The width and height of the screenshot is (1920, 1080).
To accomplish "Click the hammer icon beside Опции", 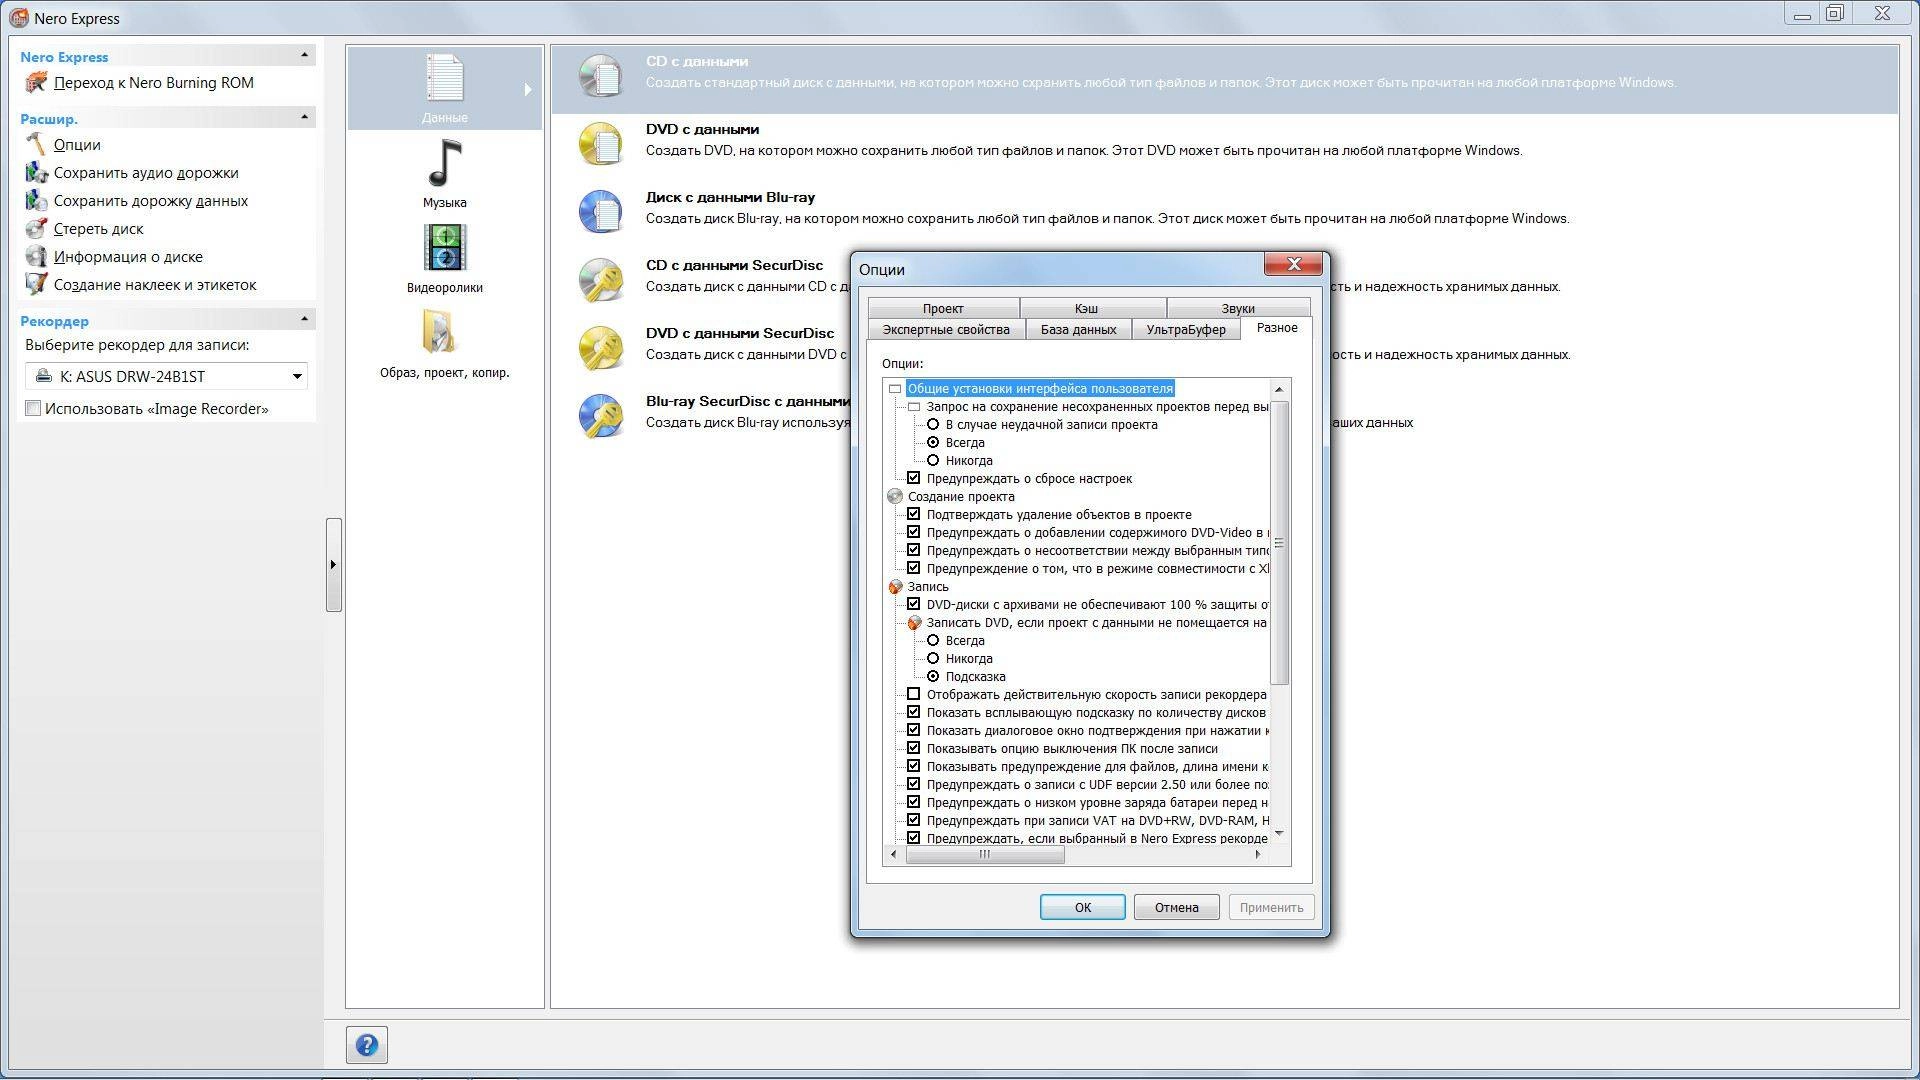I will [x=36, y=145].
